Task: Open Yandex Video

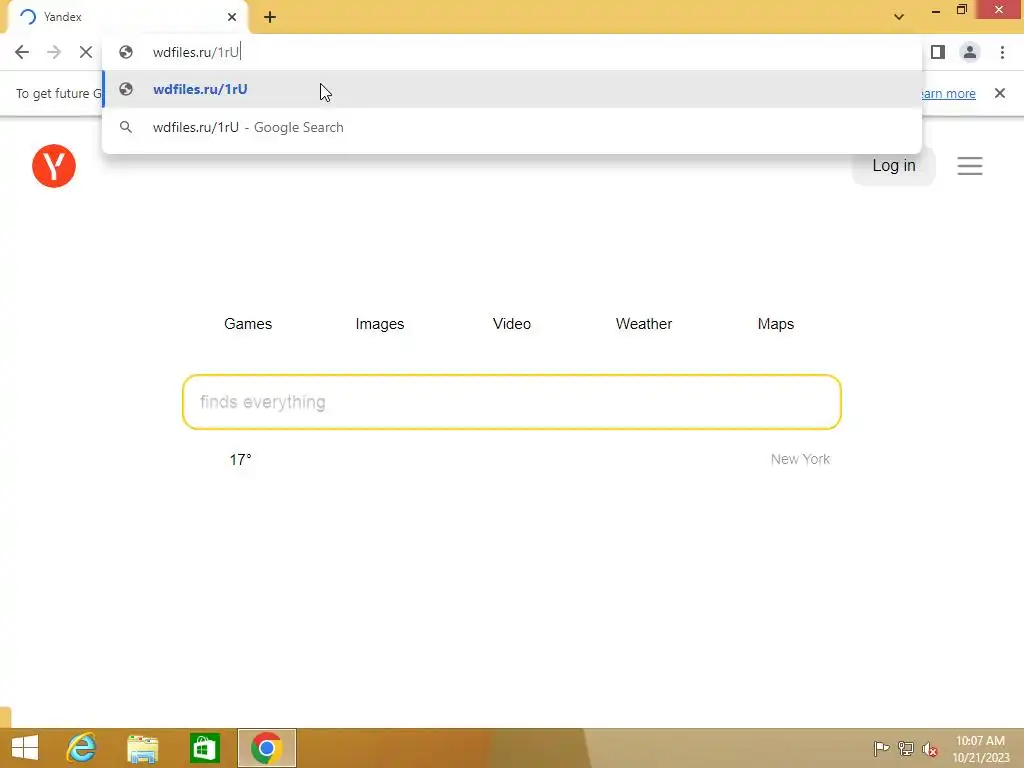Action: pos(511,324)
